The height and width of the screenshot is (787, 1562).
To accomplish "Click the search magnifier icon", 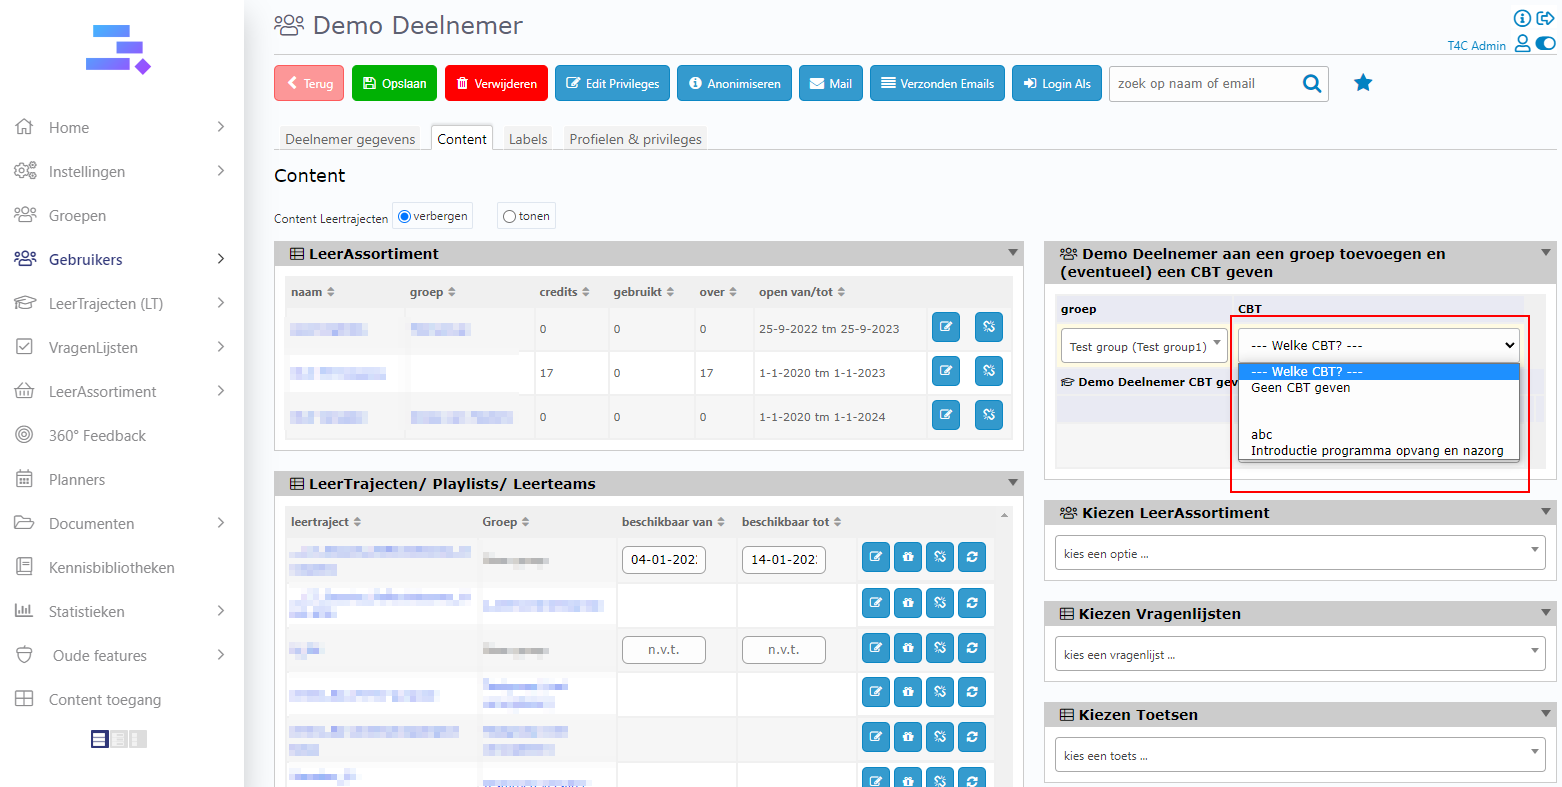I will pos(1312,84).
